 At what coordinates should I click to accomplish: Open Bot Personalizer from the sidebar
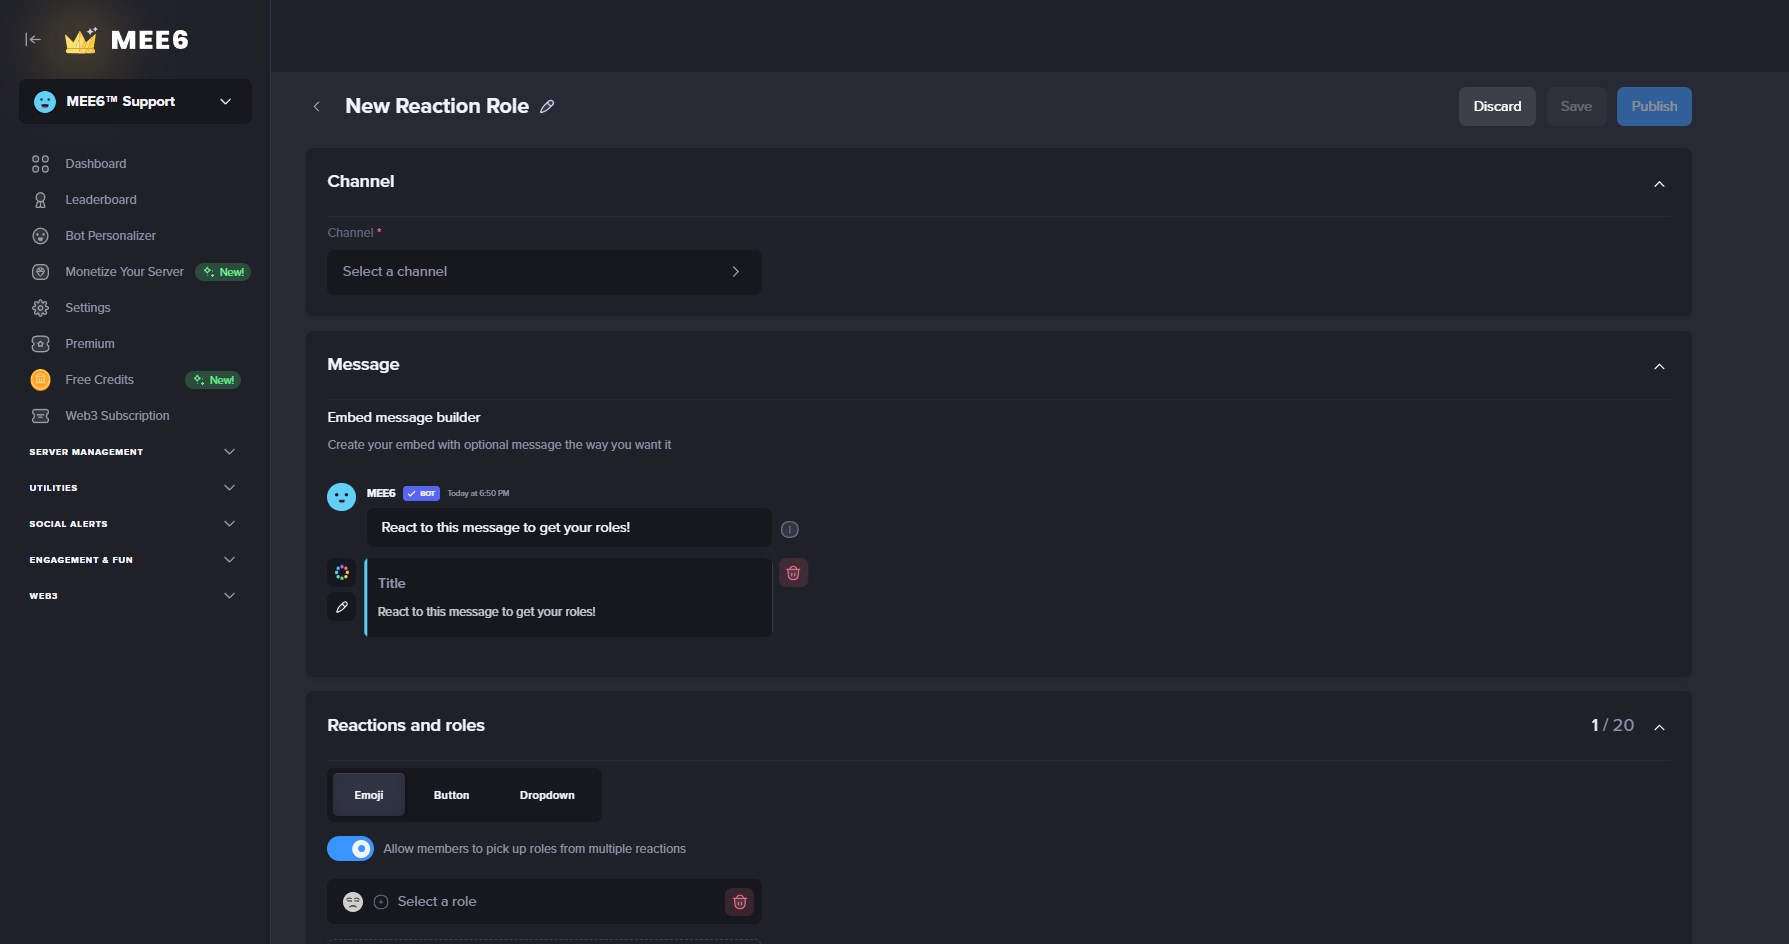pyautogui.click(x=110, y=236)
